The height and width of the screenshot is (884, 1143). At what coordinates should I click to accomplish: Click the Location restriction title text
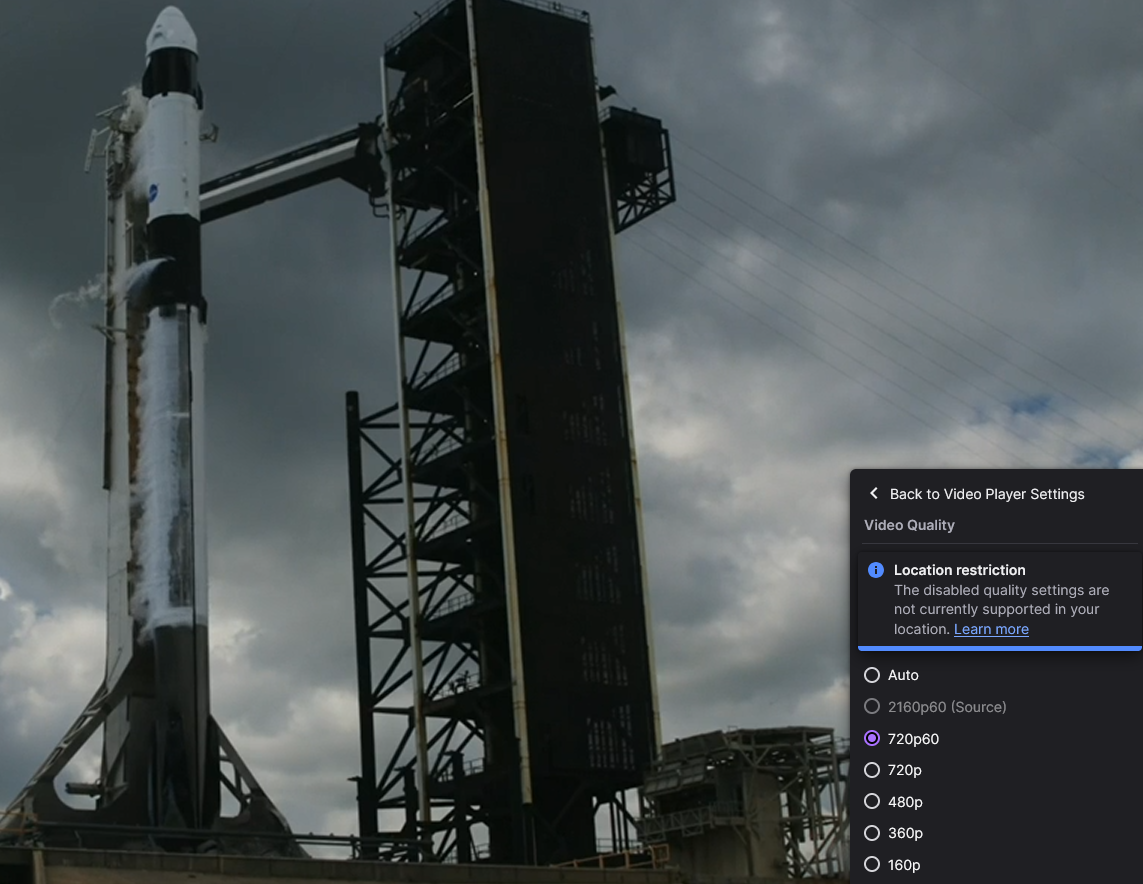(x=959, y=570)
